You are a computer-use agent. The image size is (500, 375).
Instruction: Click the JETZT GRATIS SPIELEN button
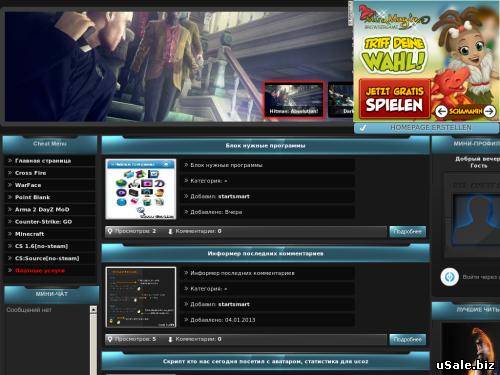pos(394,99)
